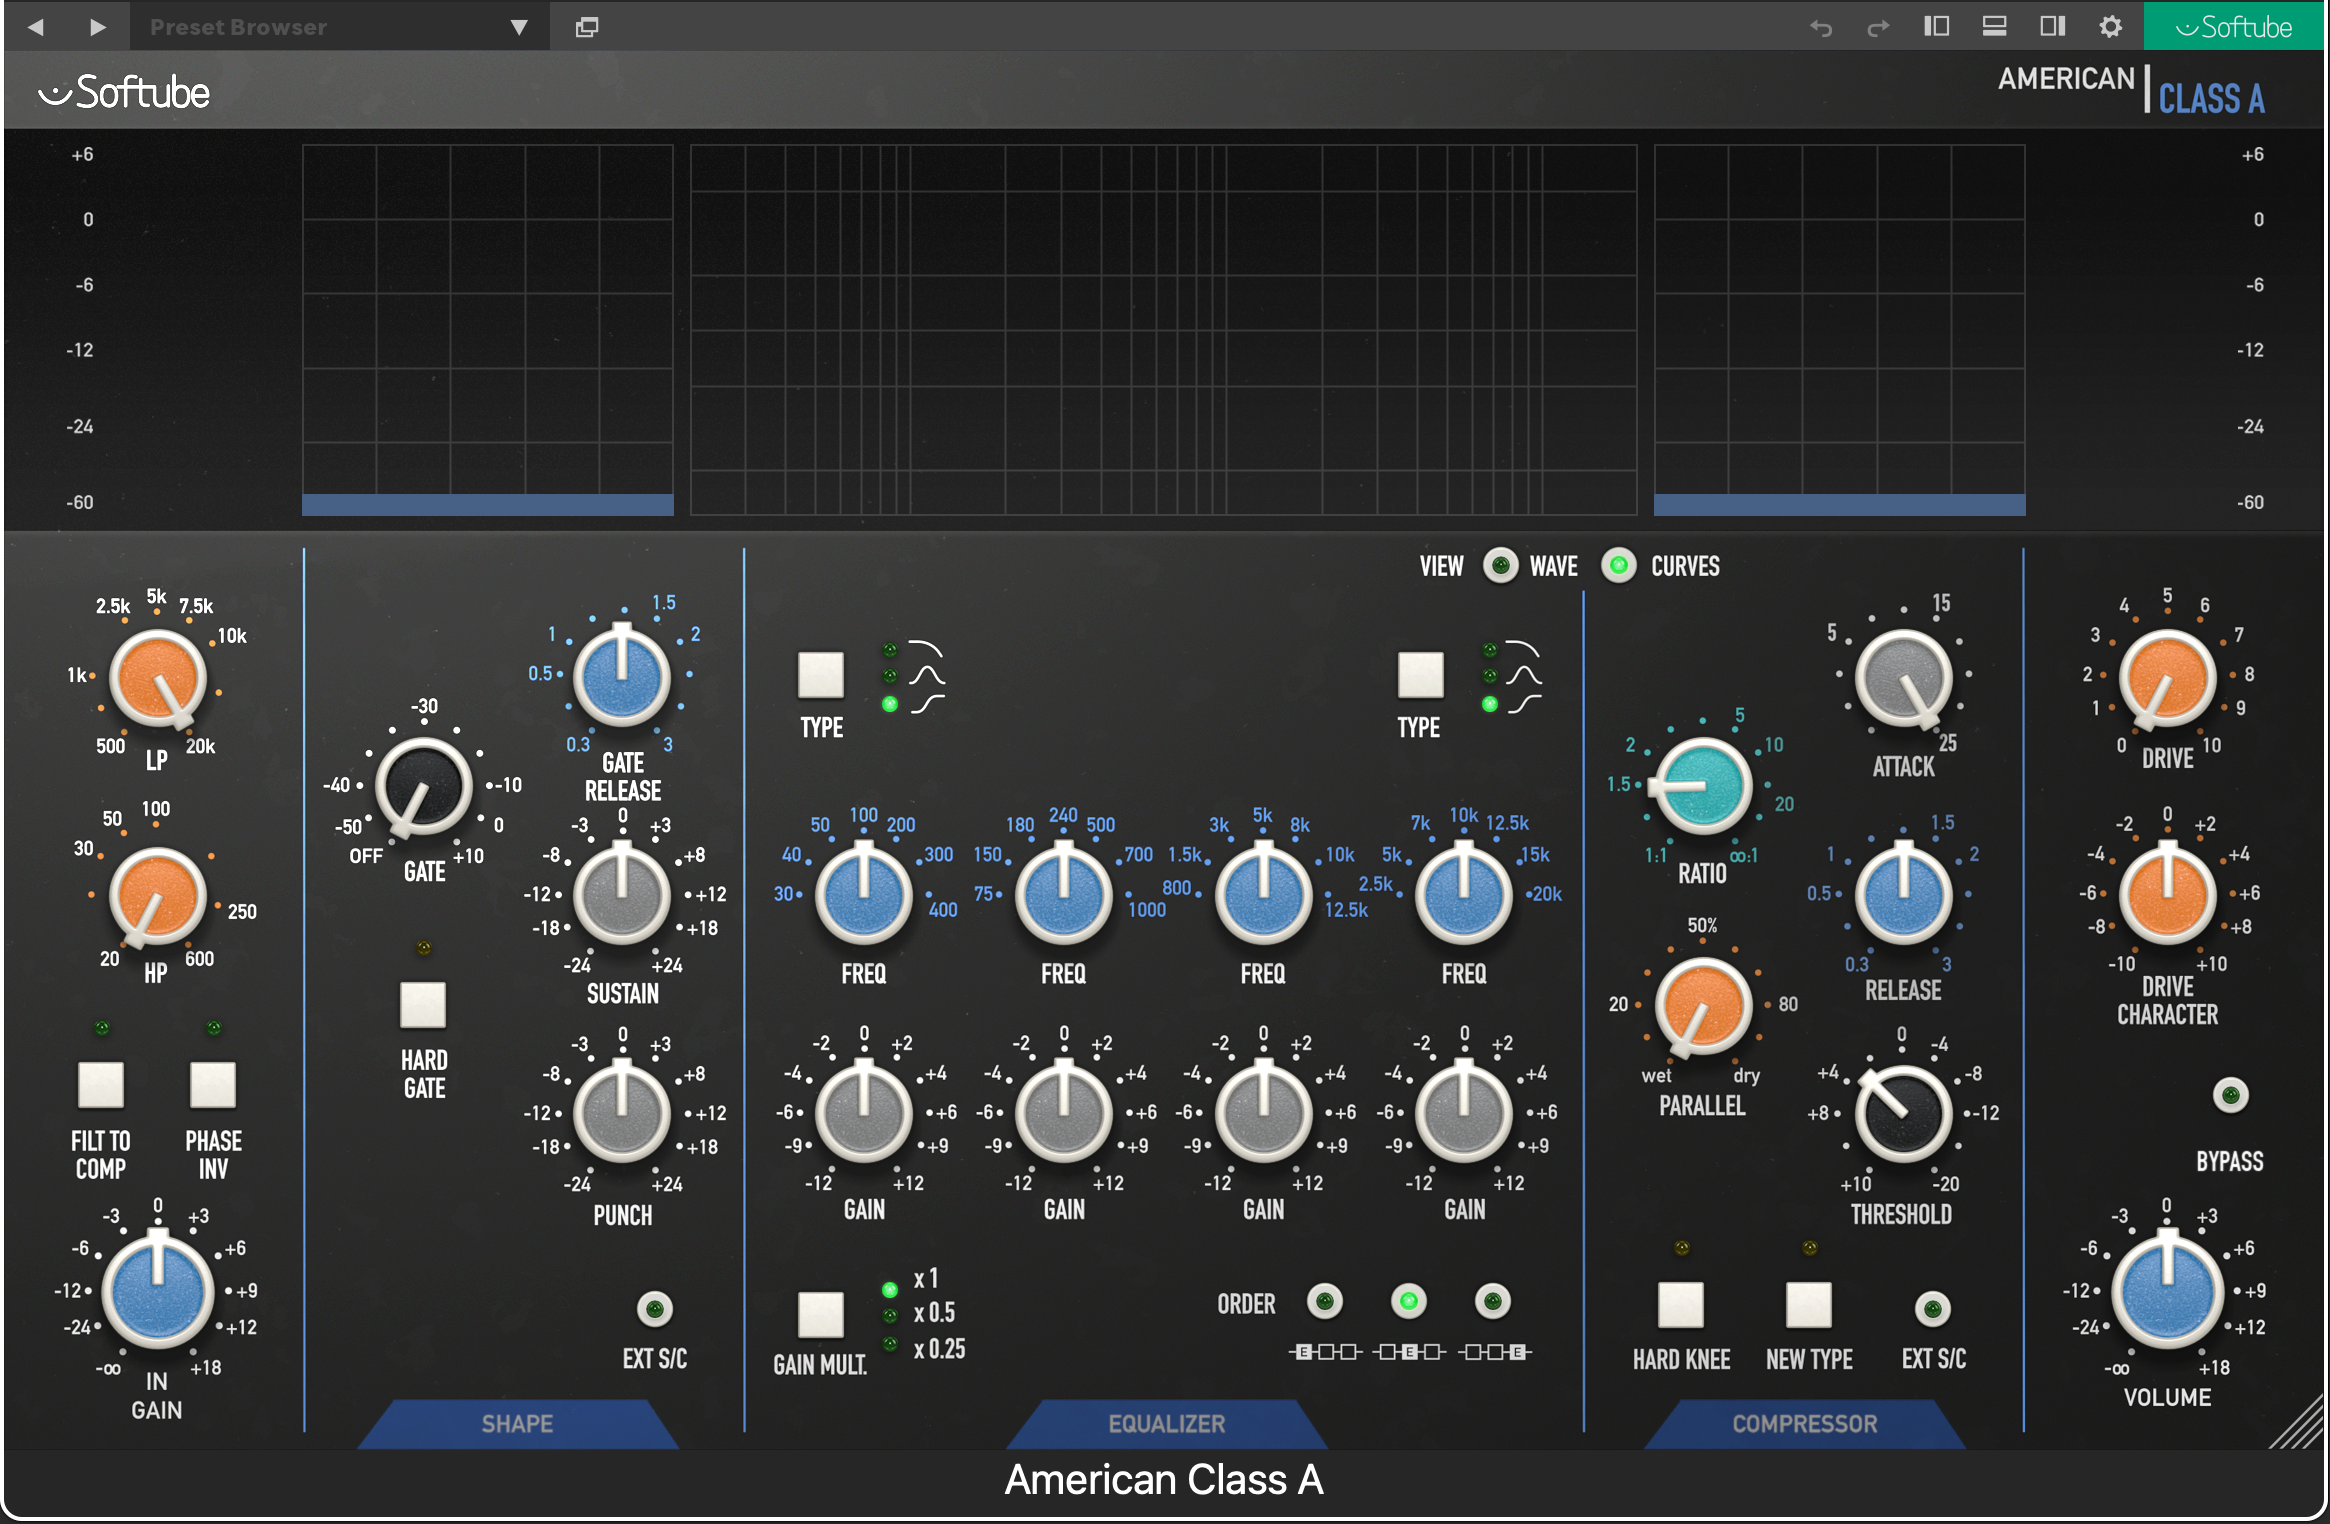The height and width of the screenshot is (1524, 2330).
Task: Cycle the high band TYPE button
Action: click(x=1420, y=675)
